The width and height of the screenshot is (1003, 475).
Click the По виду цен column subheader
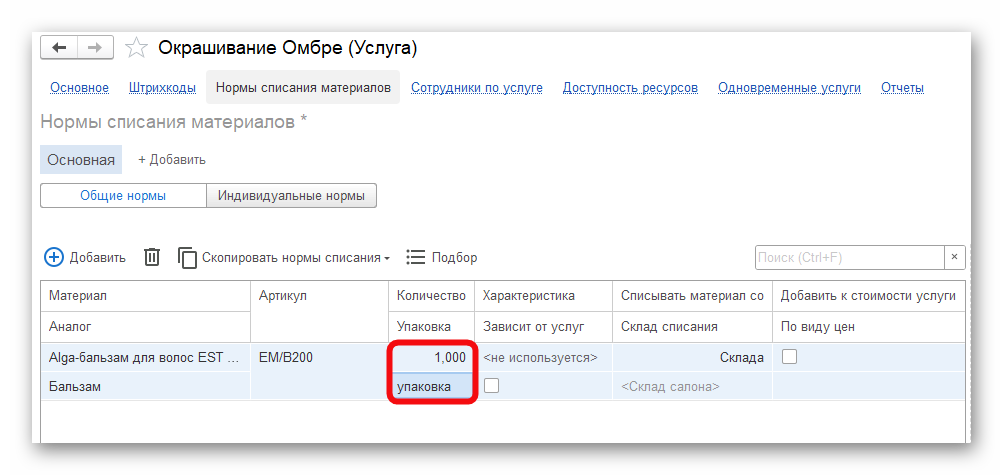(x=869, y=327)
